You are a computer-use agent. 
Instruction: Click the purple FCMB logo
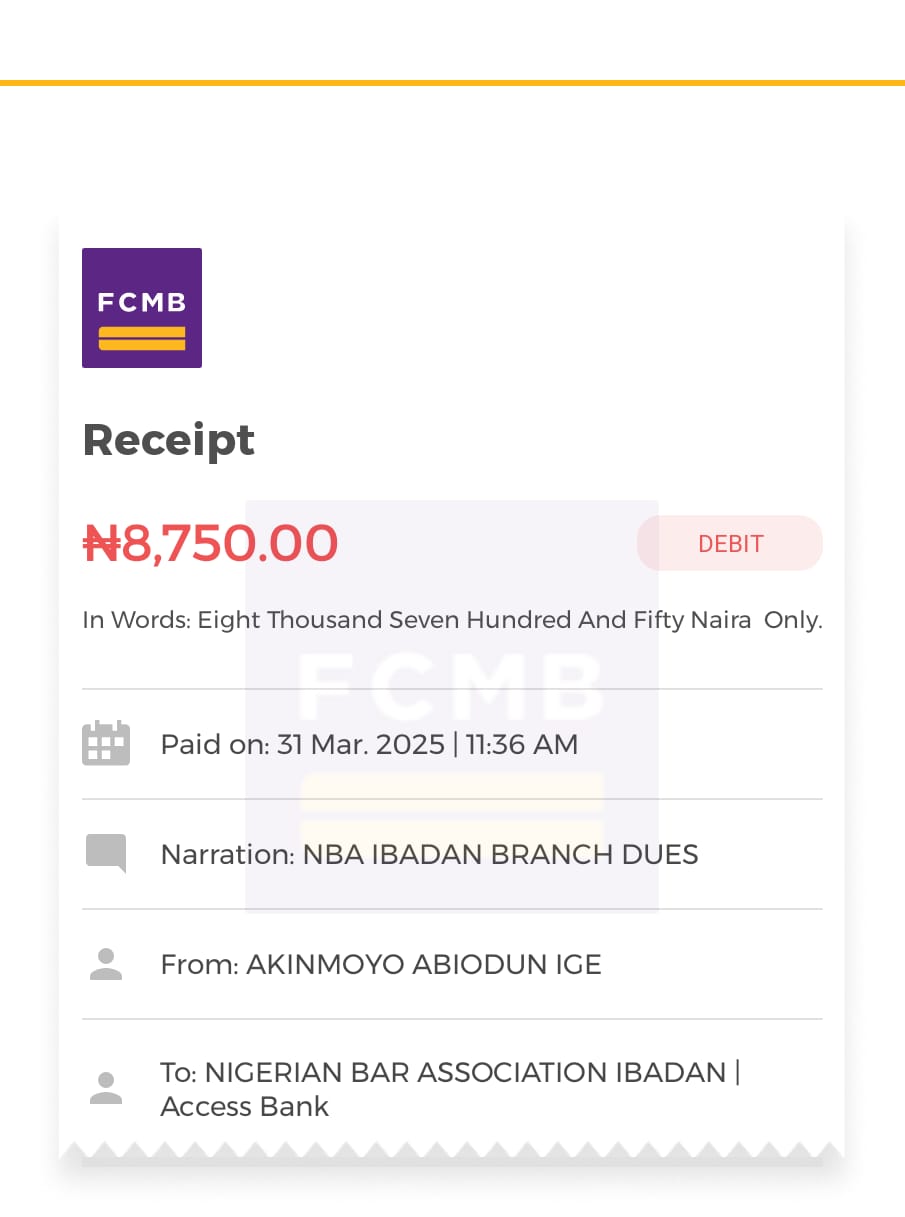(142, 308)
